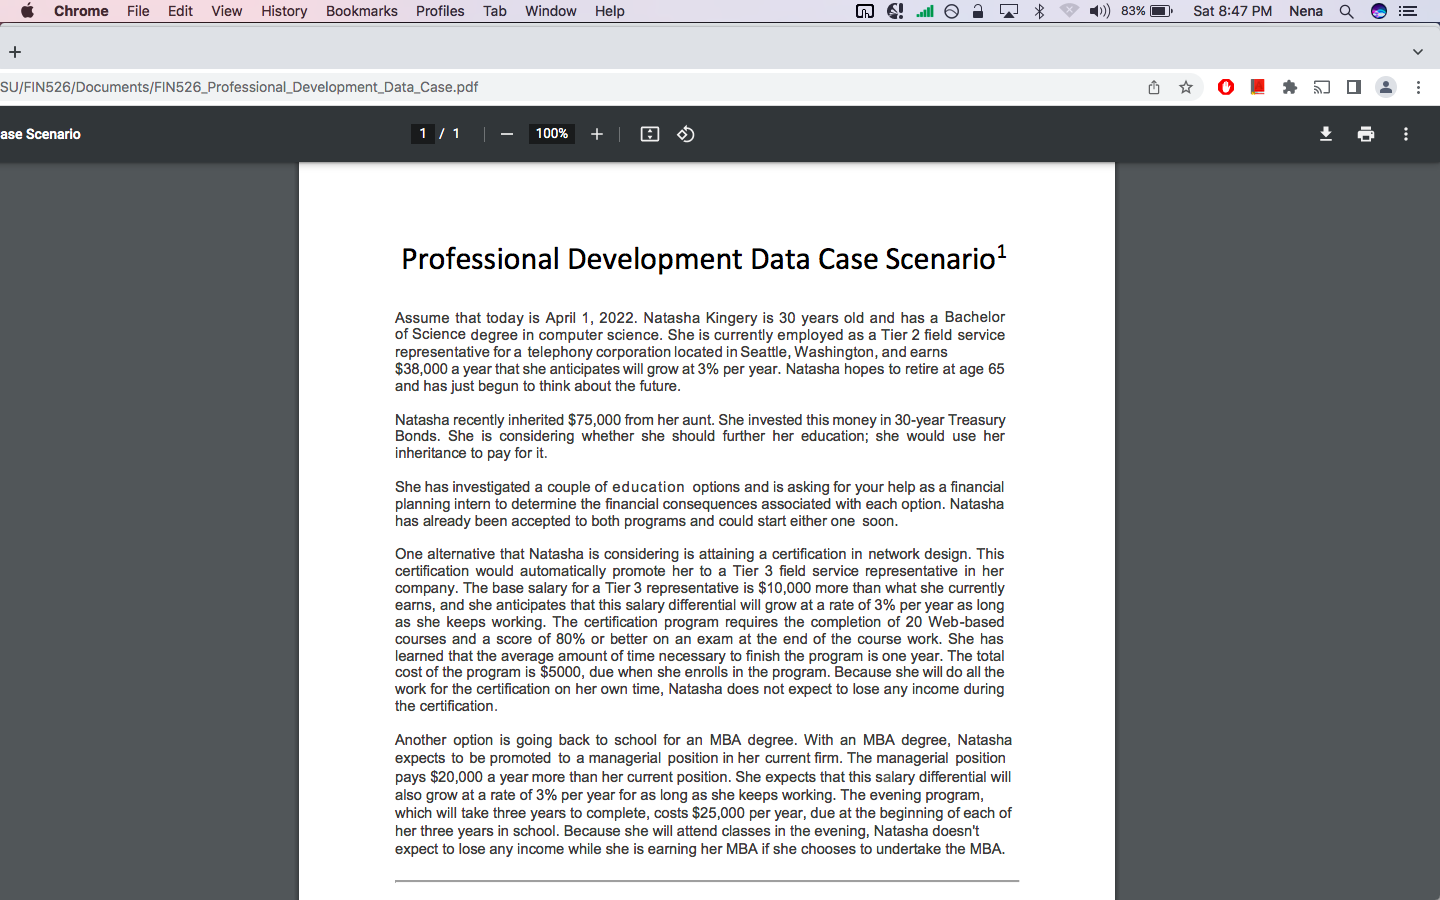
Task: Open the Profiles menu
Action: (x=440, y=11)
